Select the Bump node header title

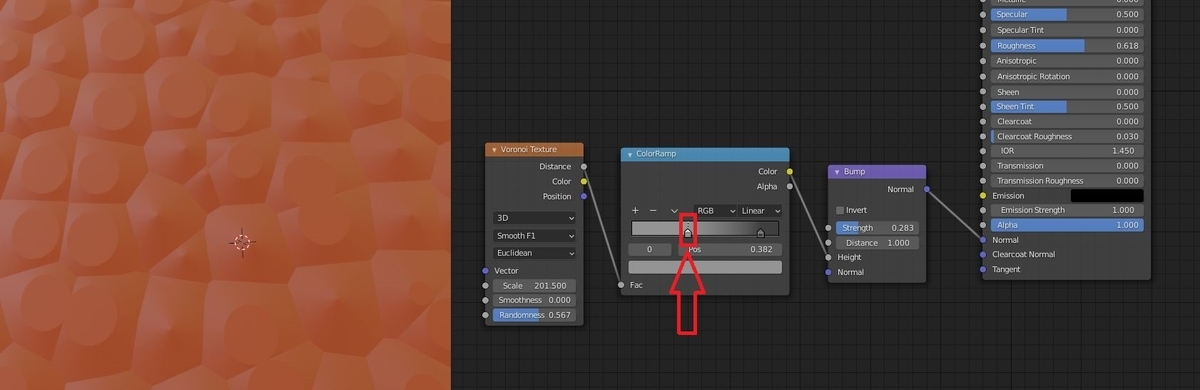tap(855, 172)
